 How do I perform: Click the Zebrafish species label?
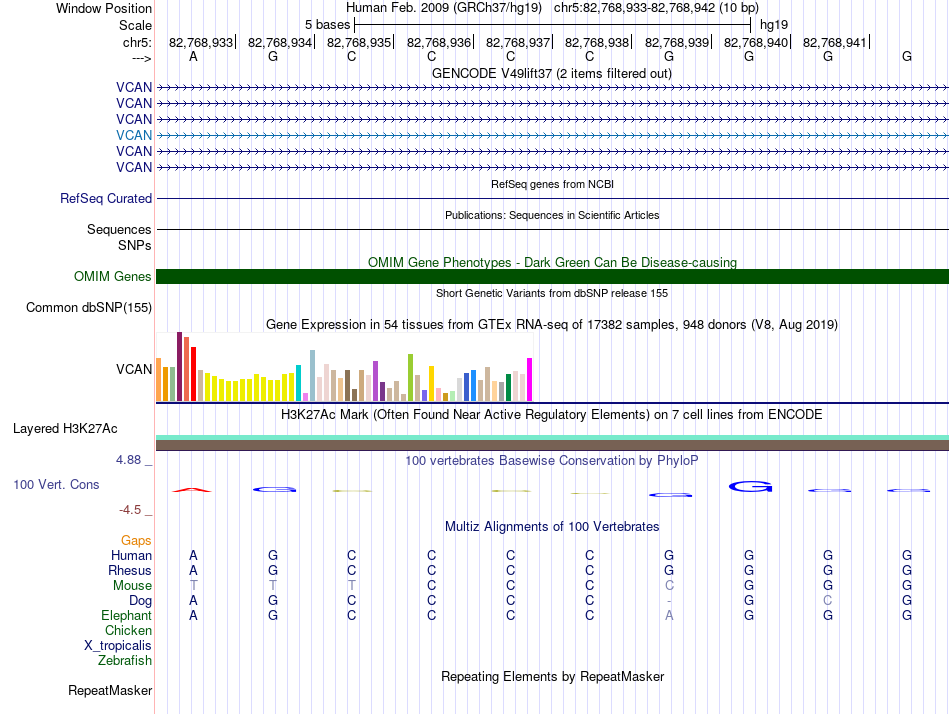point(125,661)
